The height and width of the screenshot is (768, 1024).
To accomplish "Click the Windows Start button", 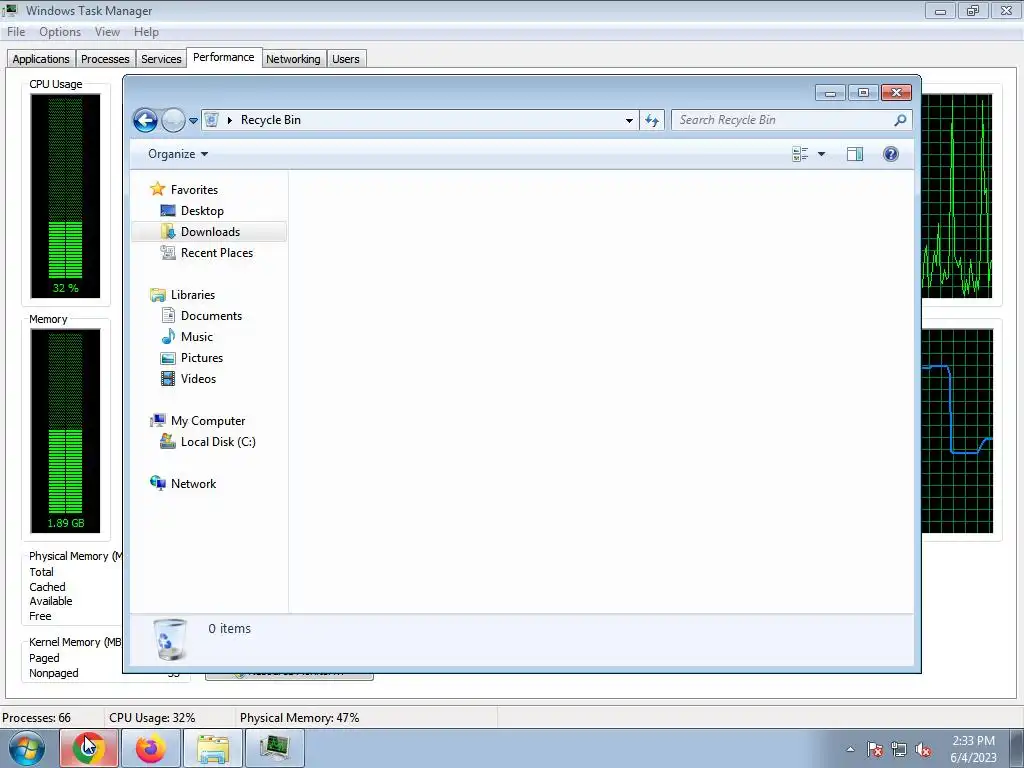I will [x=27, y=748].
